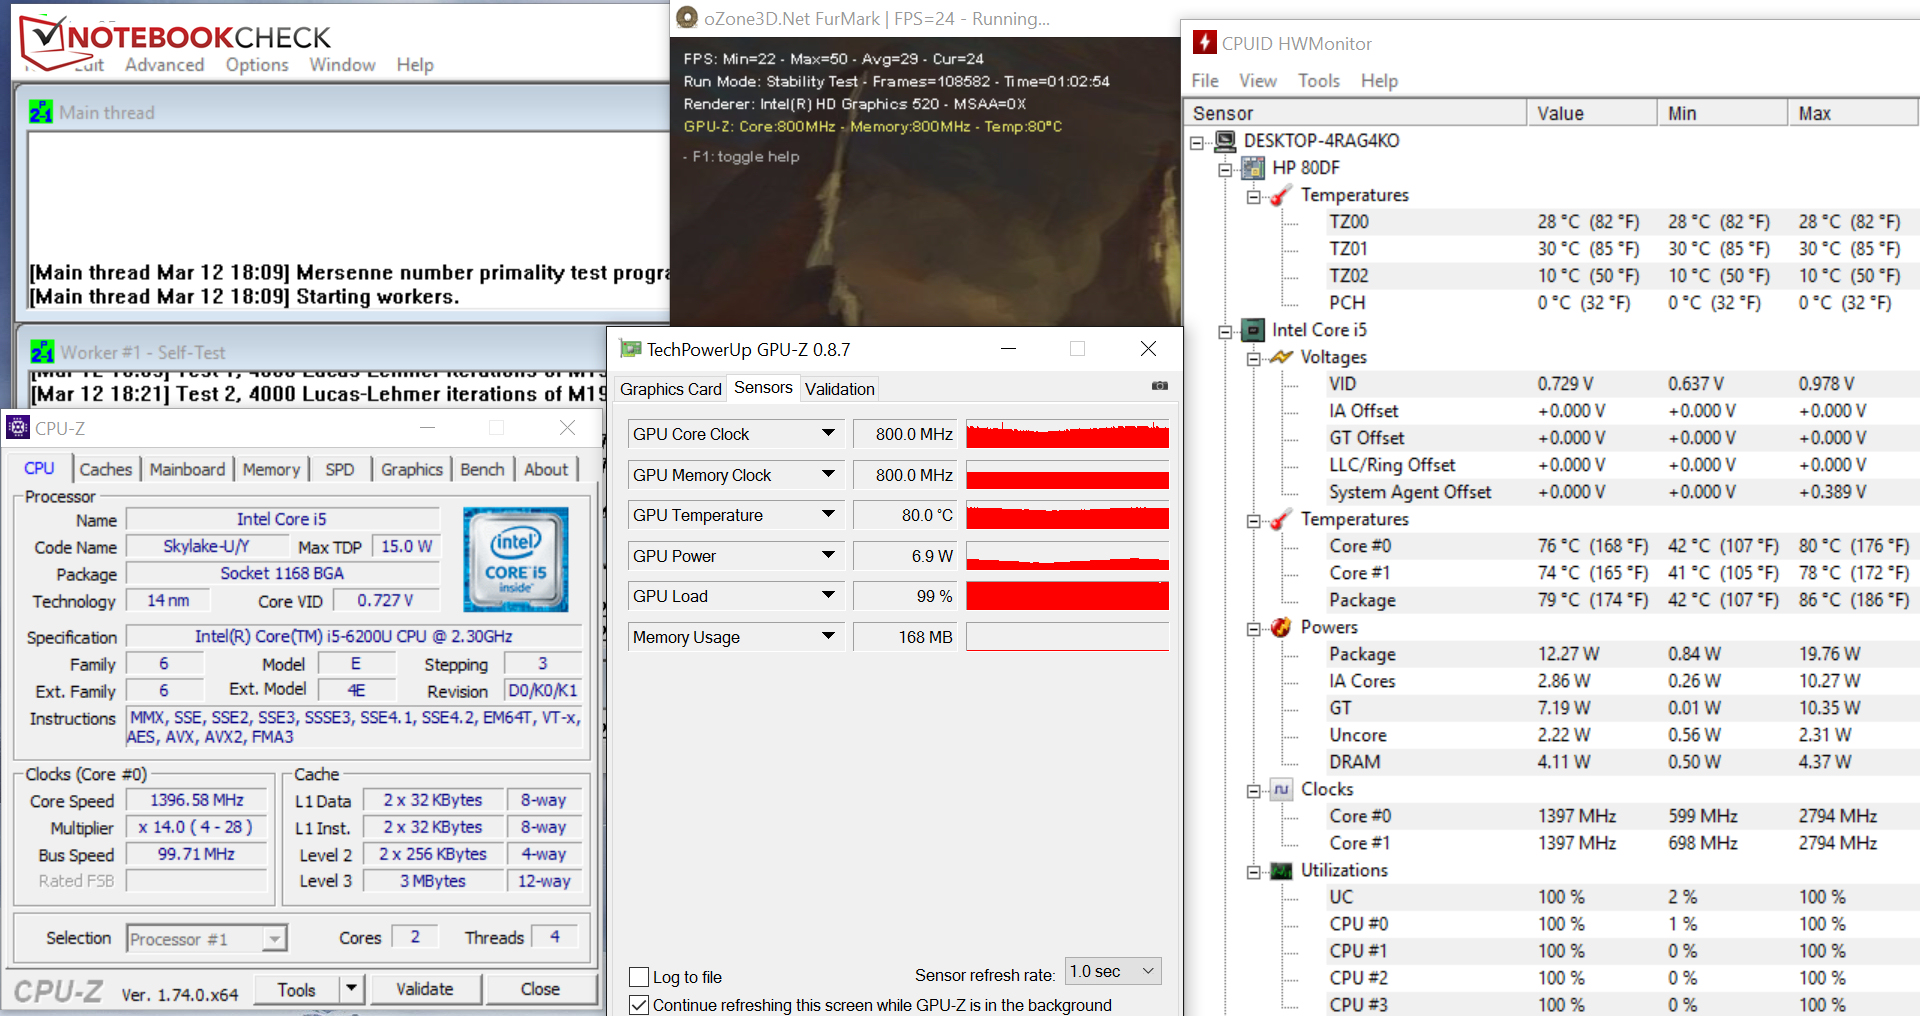Open the CPU-Z Processor #1 selection dropdown
Screen dimensions: 1920x1016
(274, 939)
